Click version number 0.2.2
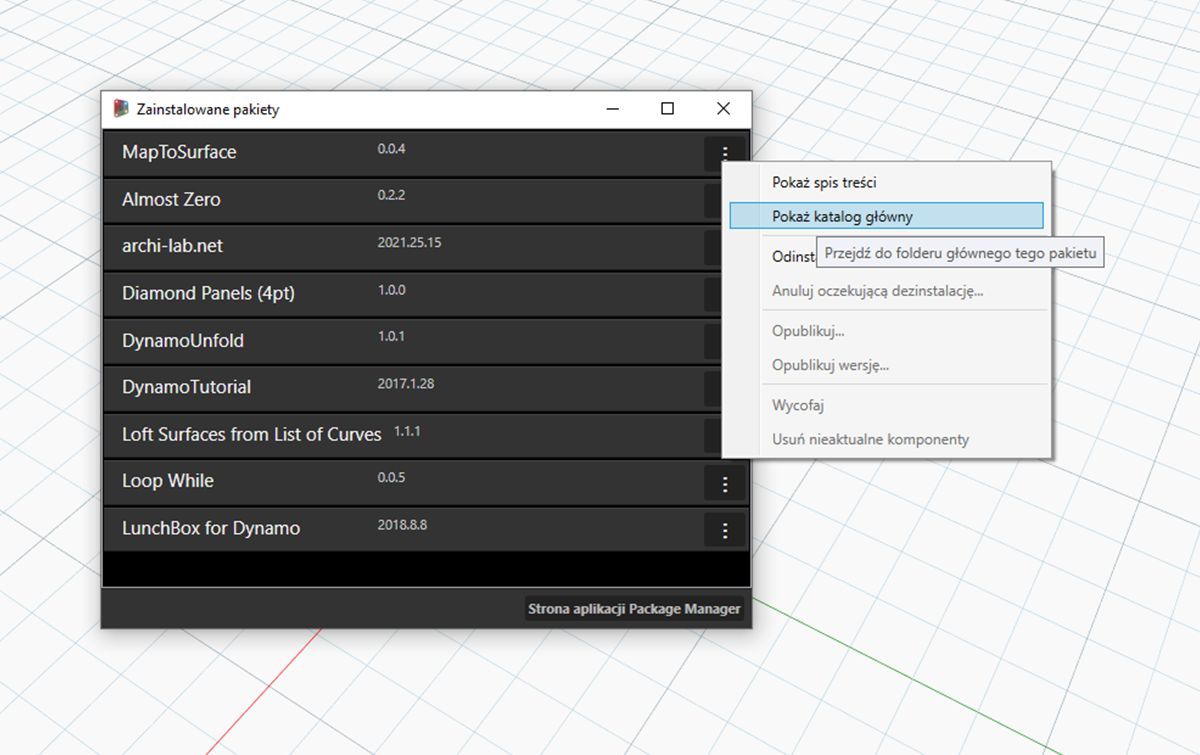Image resolution: width=1200 pixels, height=755 pixels. pyautogui.click(x=391, y=195)
